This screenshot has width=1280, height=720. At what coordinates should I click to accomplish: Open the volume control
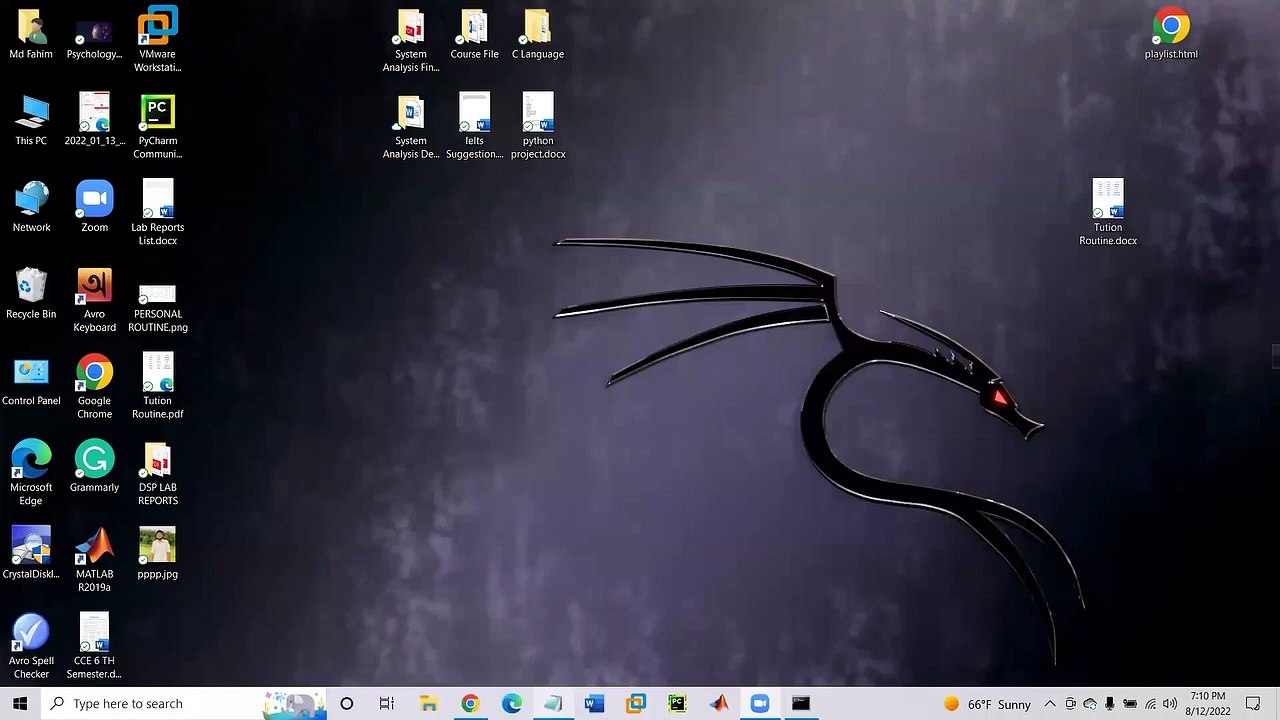coord(1170,704)
